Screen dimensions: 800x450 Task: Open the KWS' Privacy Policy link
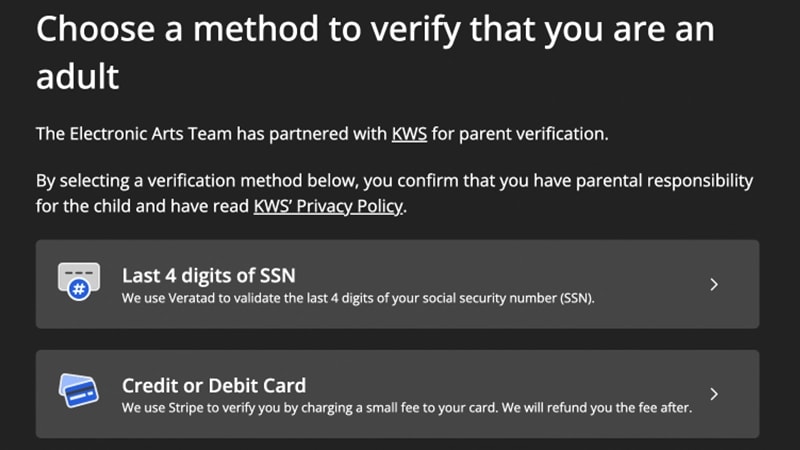point(328,207)
